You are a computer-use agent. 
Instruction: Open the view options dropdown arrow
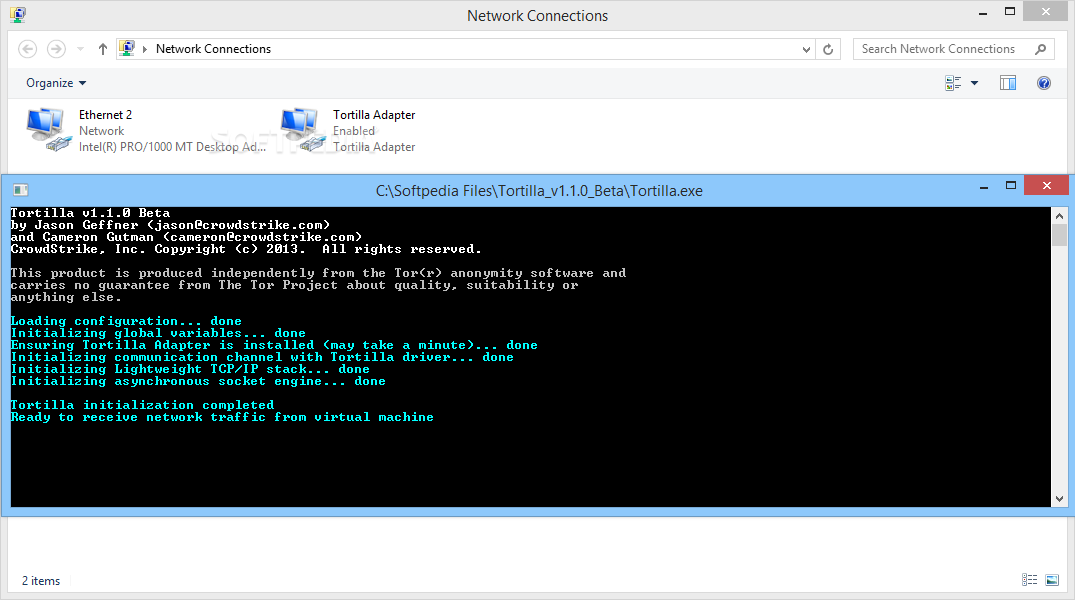coord(974,83)
